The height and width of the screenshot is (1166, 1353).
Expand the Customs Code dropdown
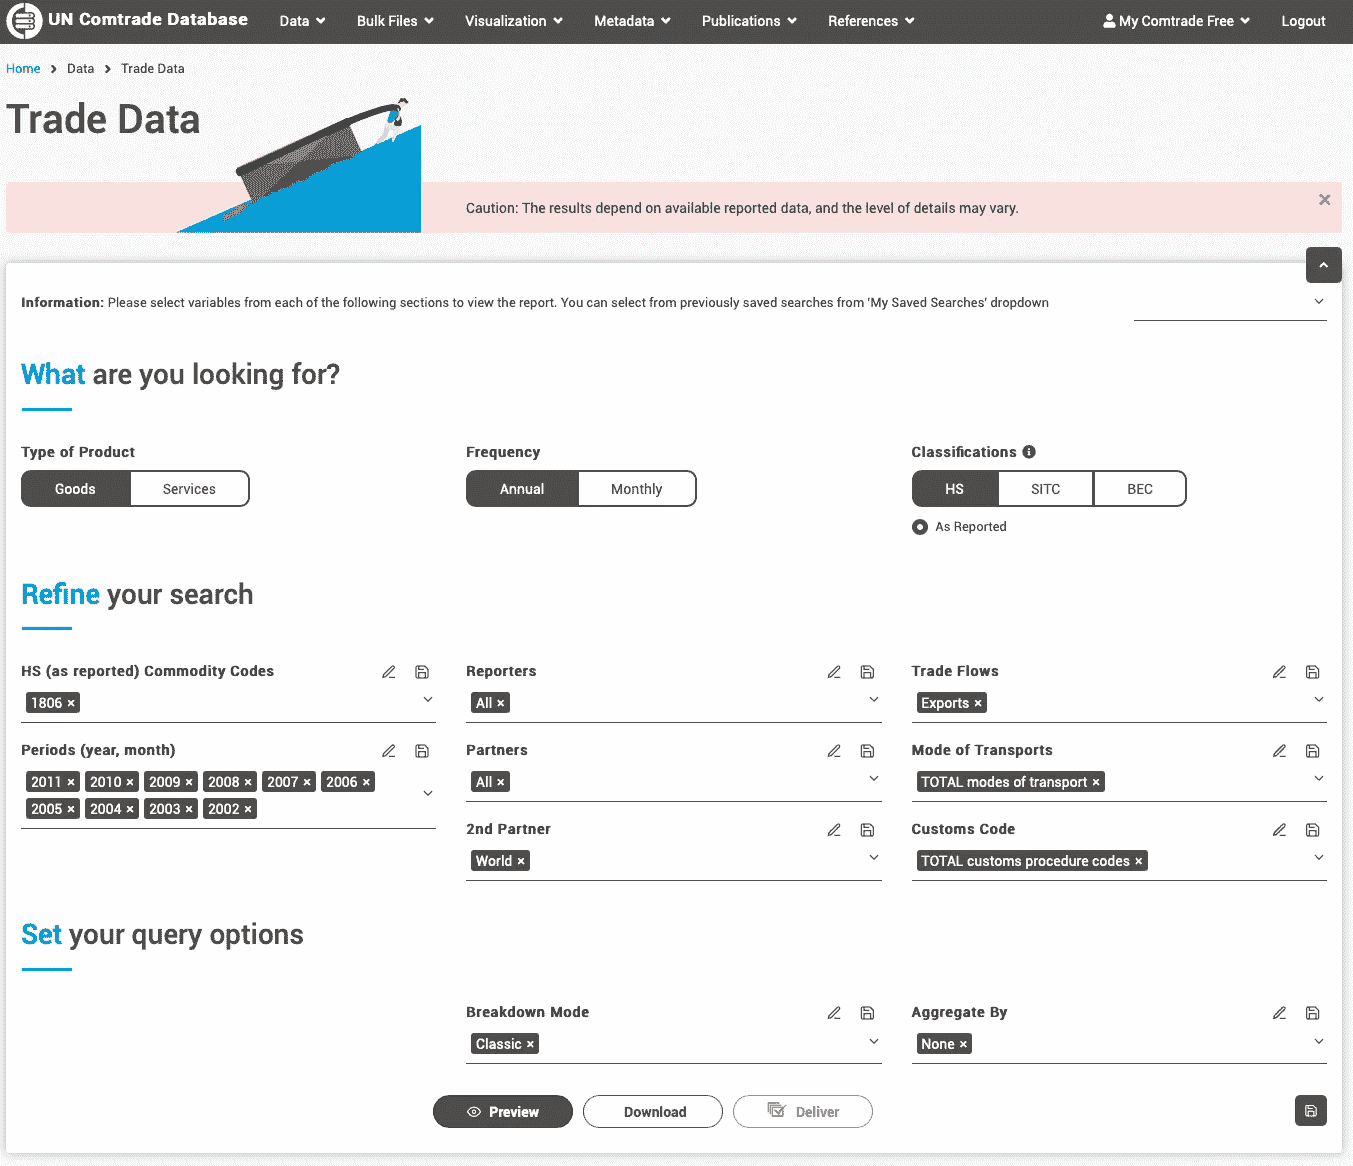(1319, 858)
